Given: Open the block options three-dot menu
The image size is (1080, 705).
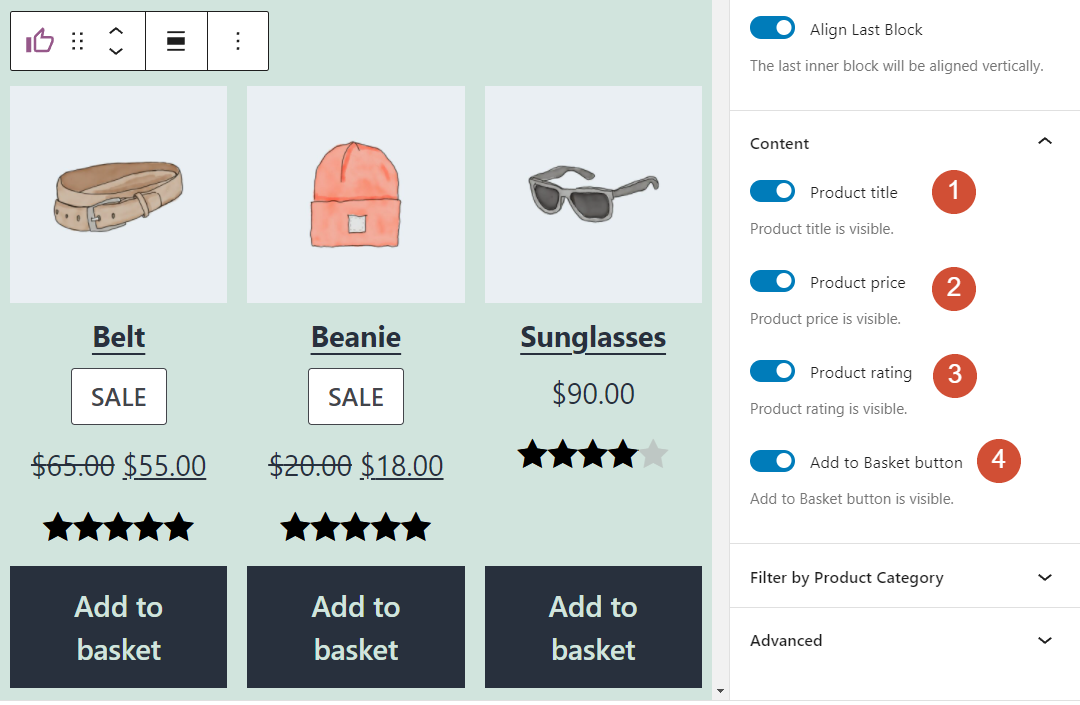Looking at the screenshot, I should (x=238, y=41).
